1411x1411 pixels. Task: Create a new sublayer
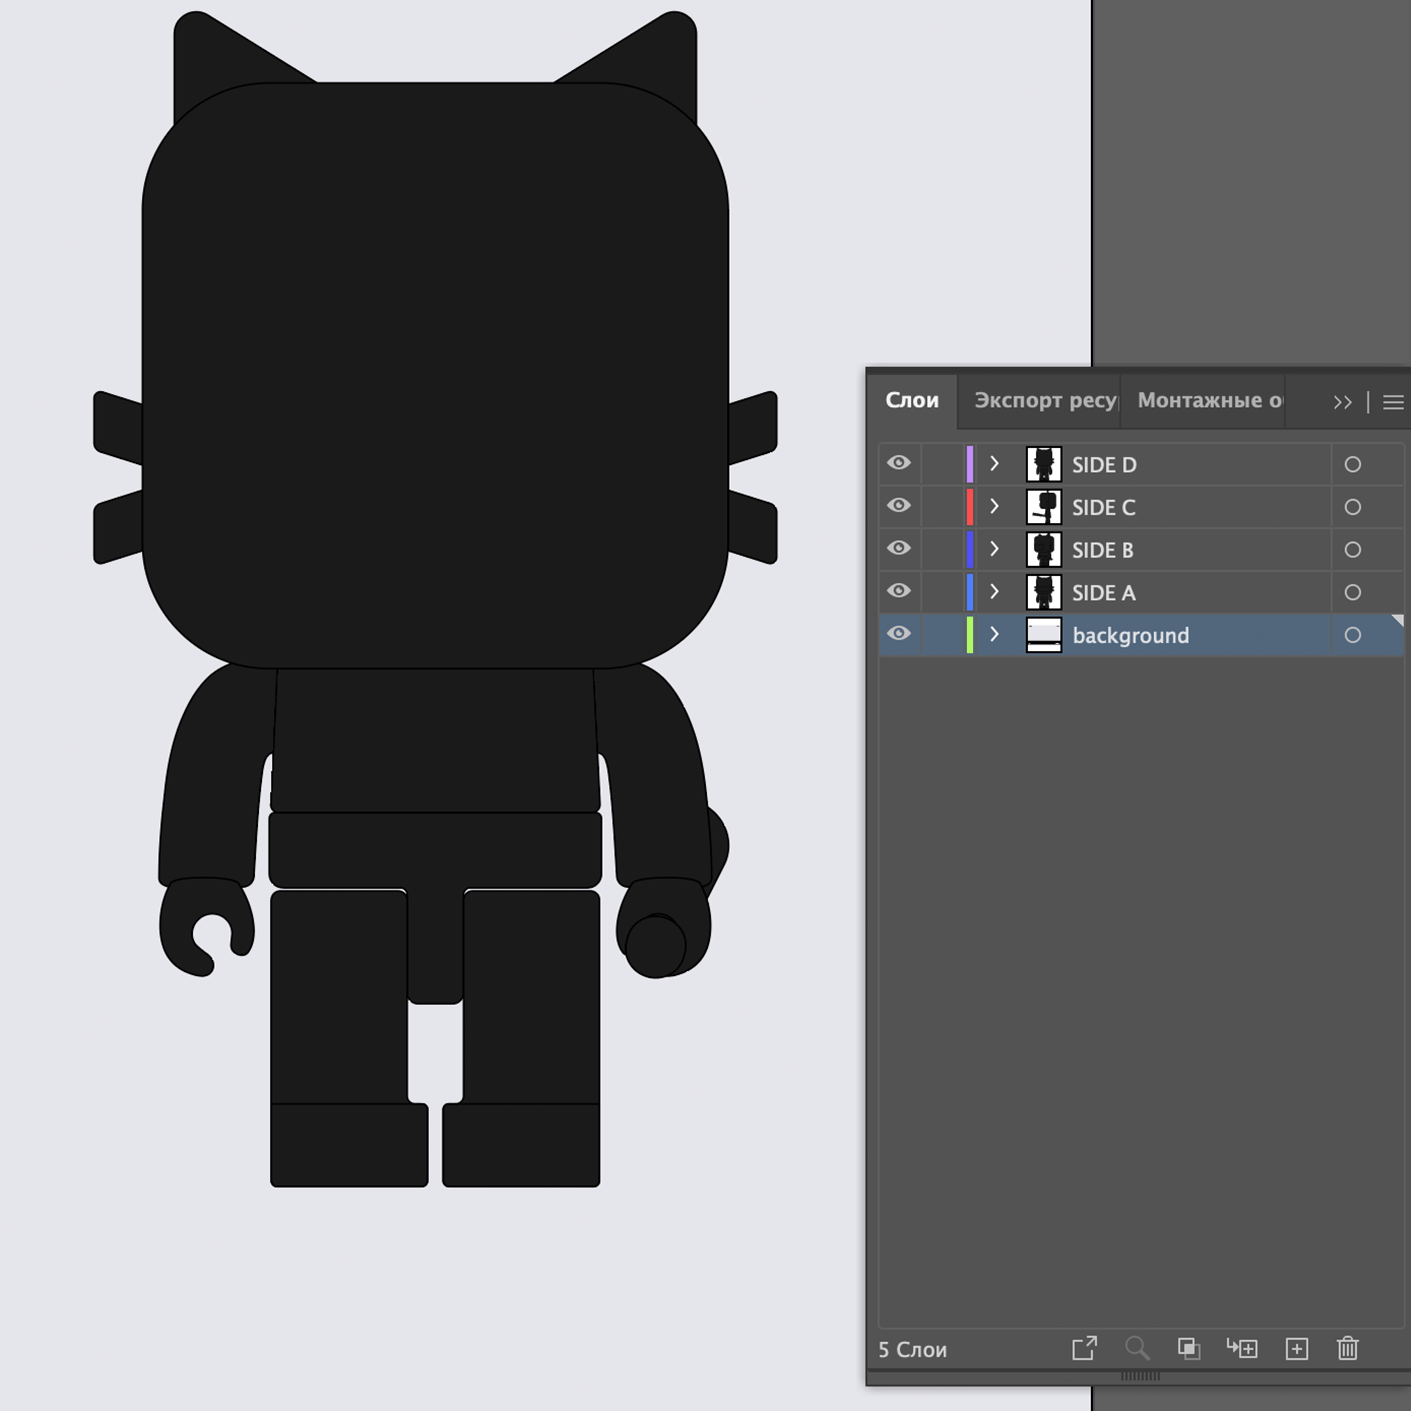tap(1242, 1348)
